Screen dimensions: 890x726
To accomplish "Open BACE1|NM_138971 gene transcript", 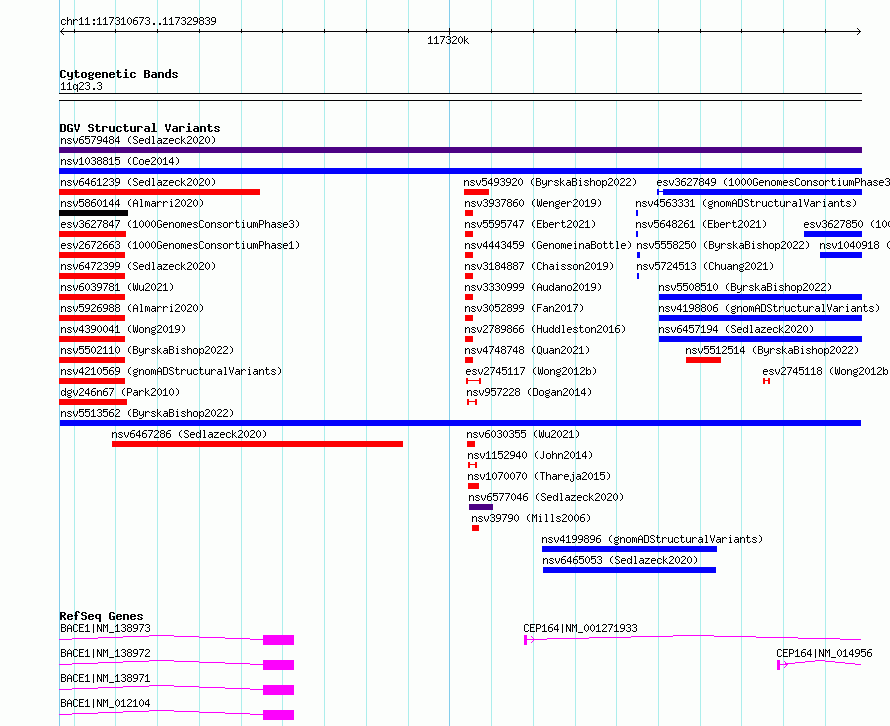I will point(106,678).
